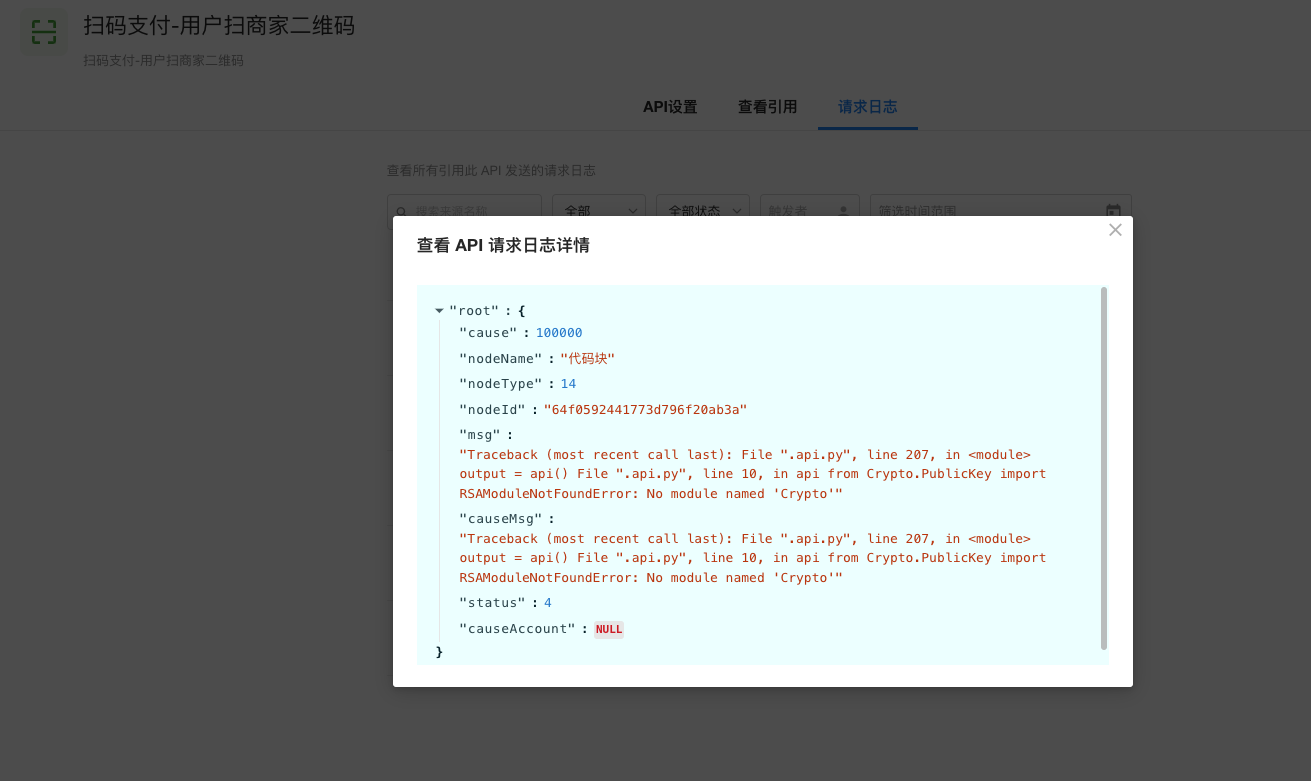Open the 全部状态 status dropdown
This screenshot has width=1311, height=781.
coord(703,211)
